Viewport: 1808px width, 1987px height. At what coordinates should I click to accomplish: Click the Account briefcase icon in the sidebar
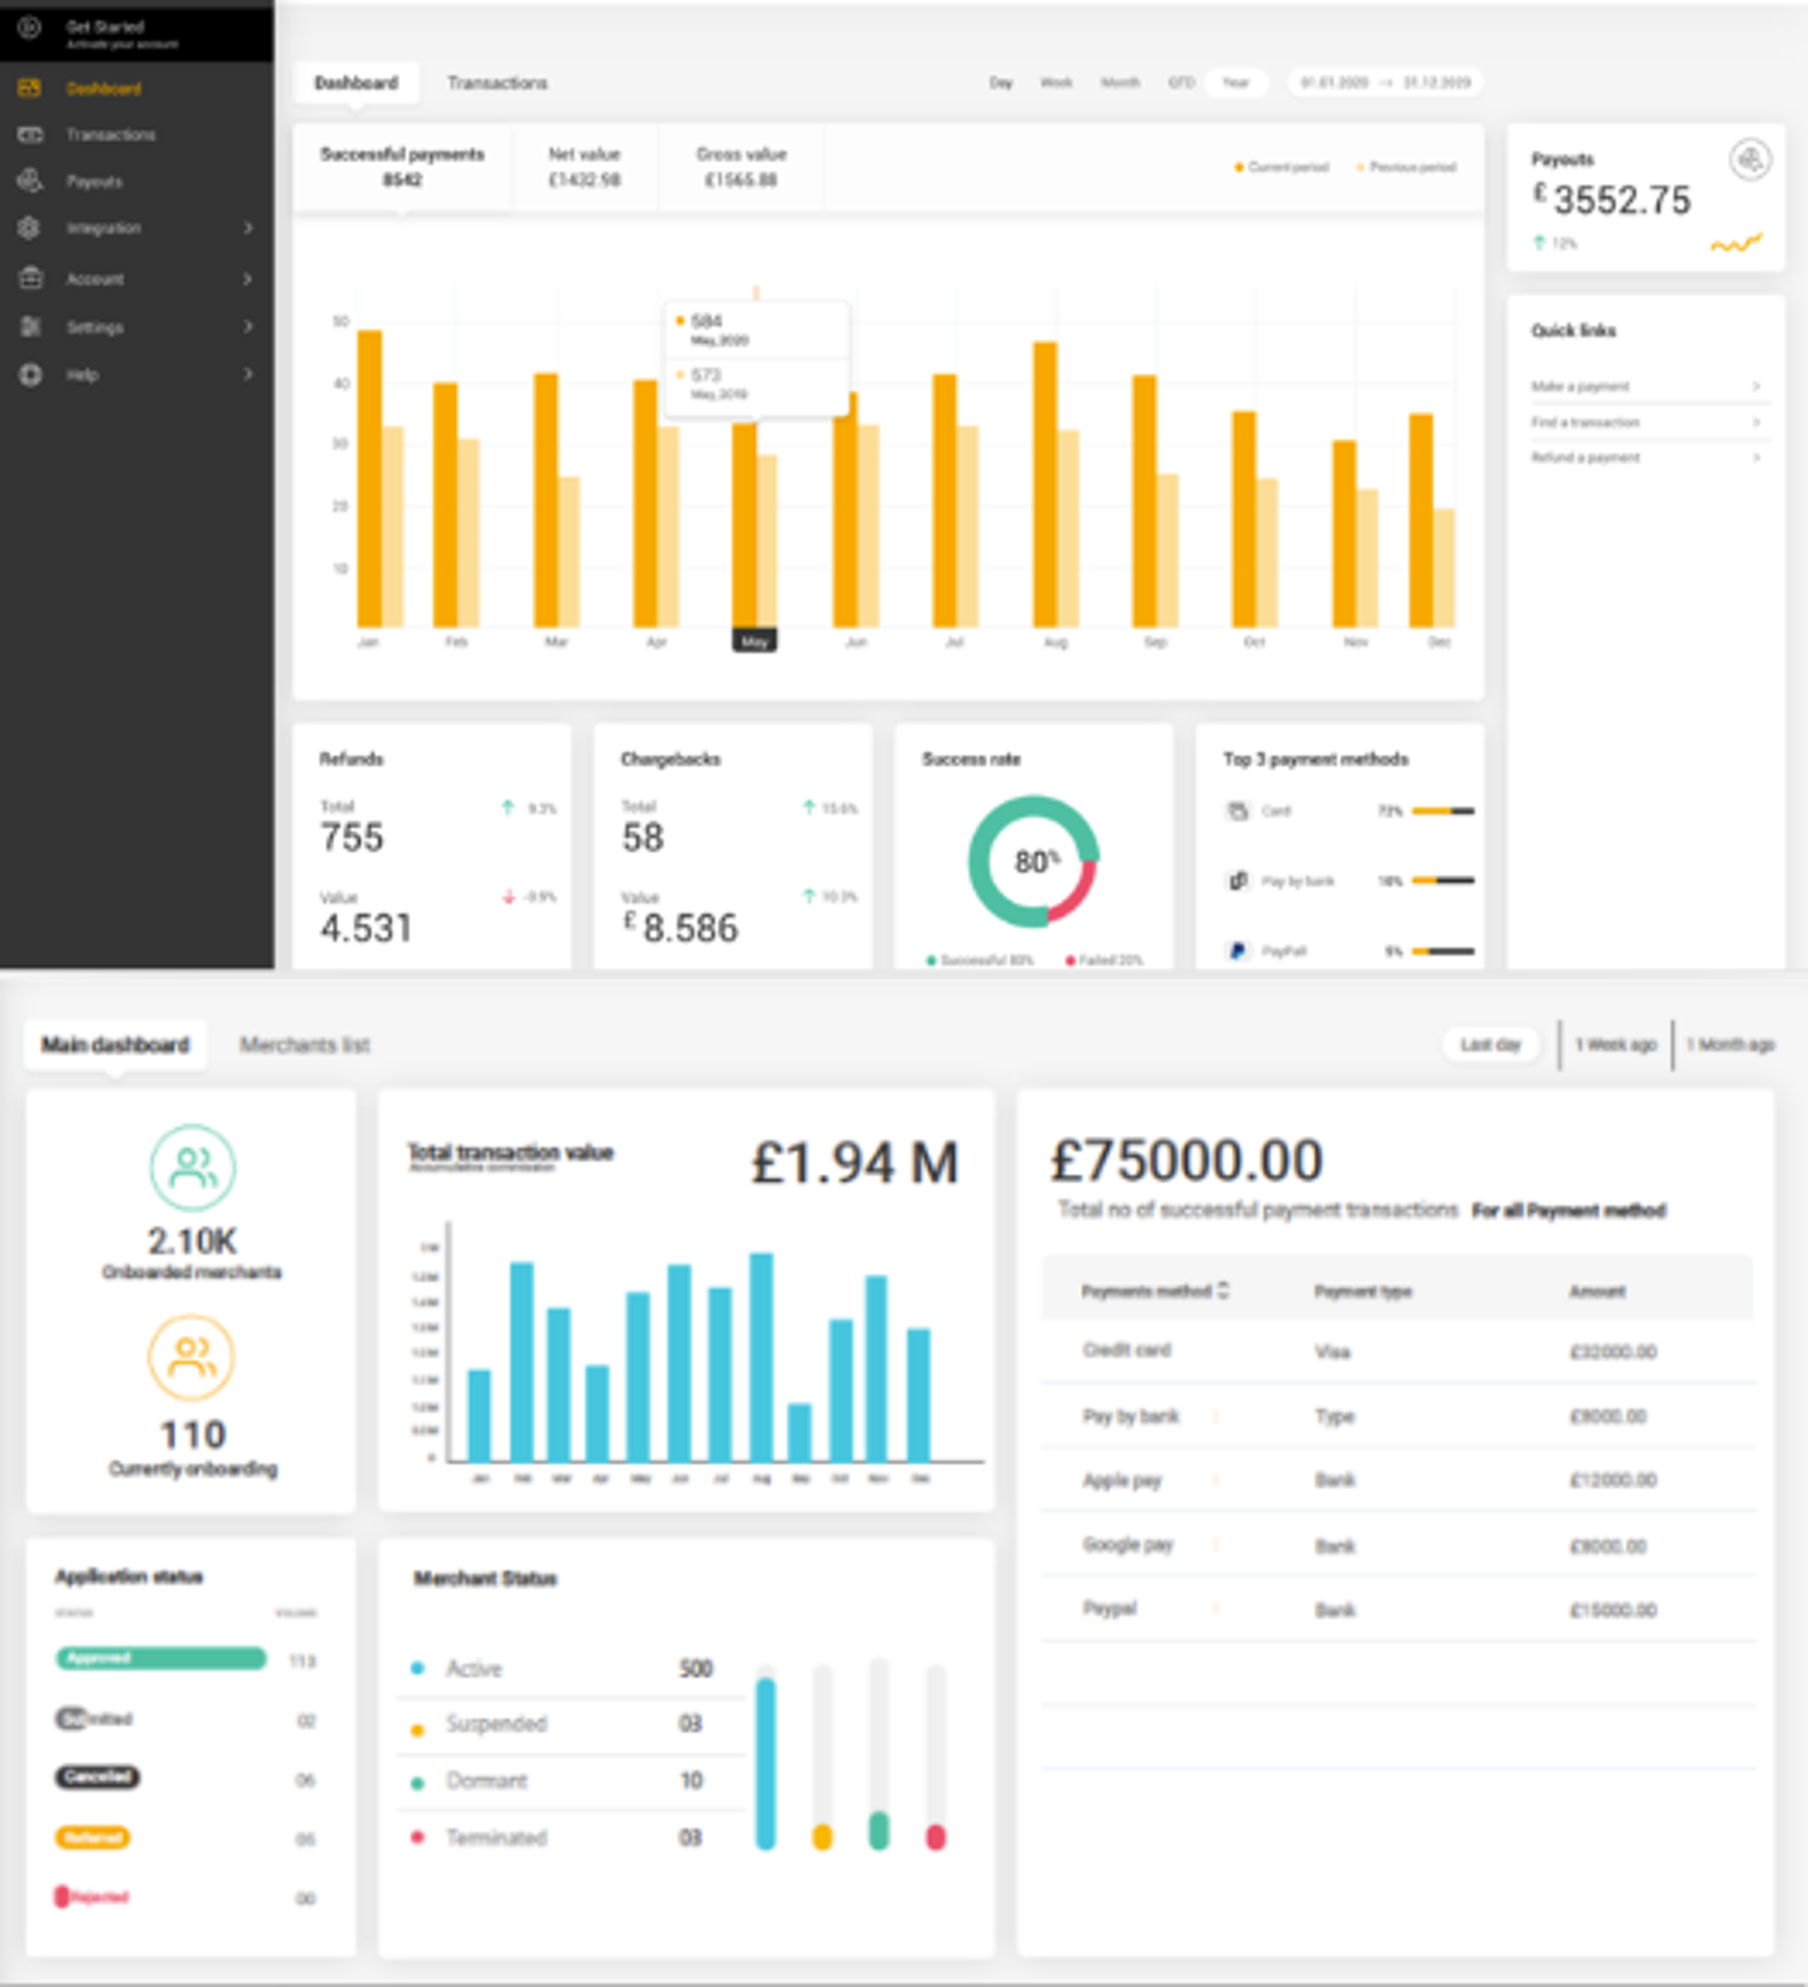pyautogui.click(x=30, y=279)
